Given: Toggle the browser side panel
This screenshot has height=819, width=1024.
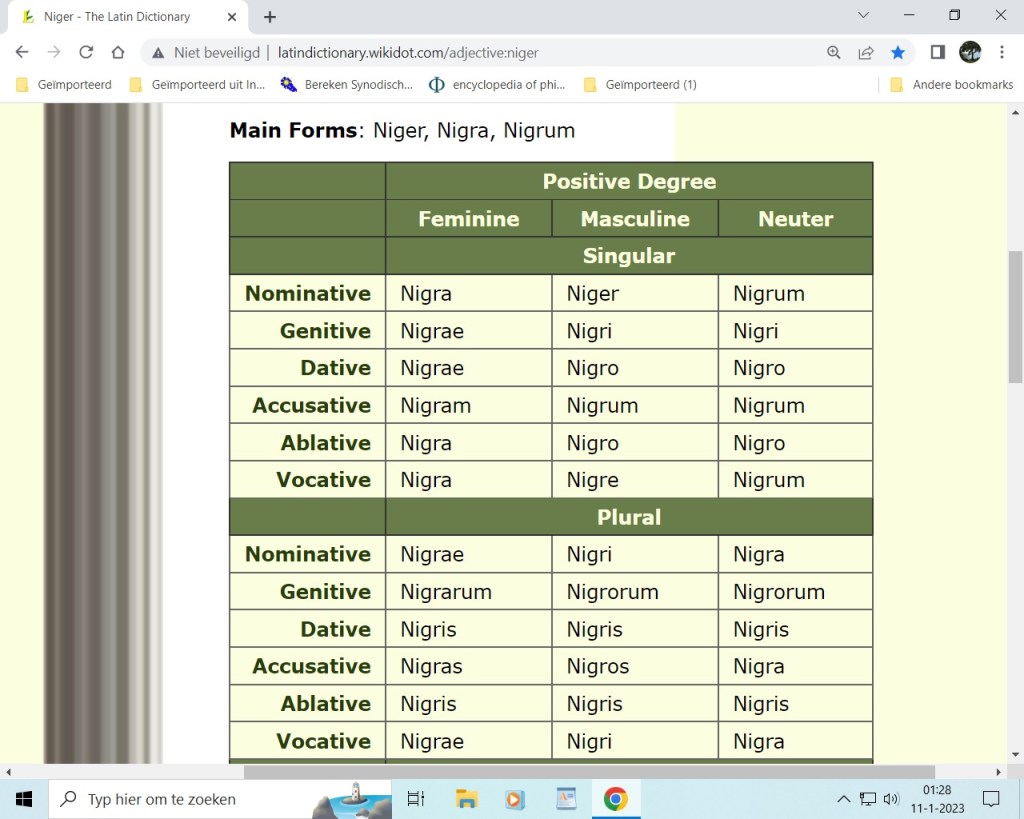Looking at the screenshot, I should coord(938,52).
